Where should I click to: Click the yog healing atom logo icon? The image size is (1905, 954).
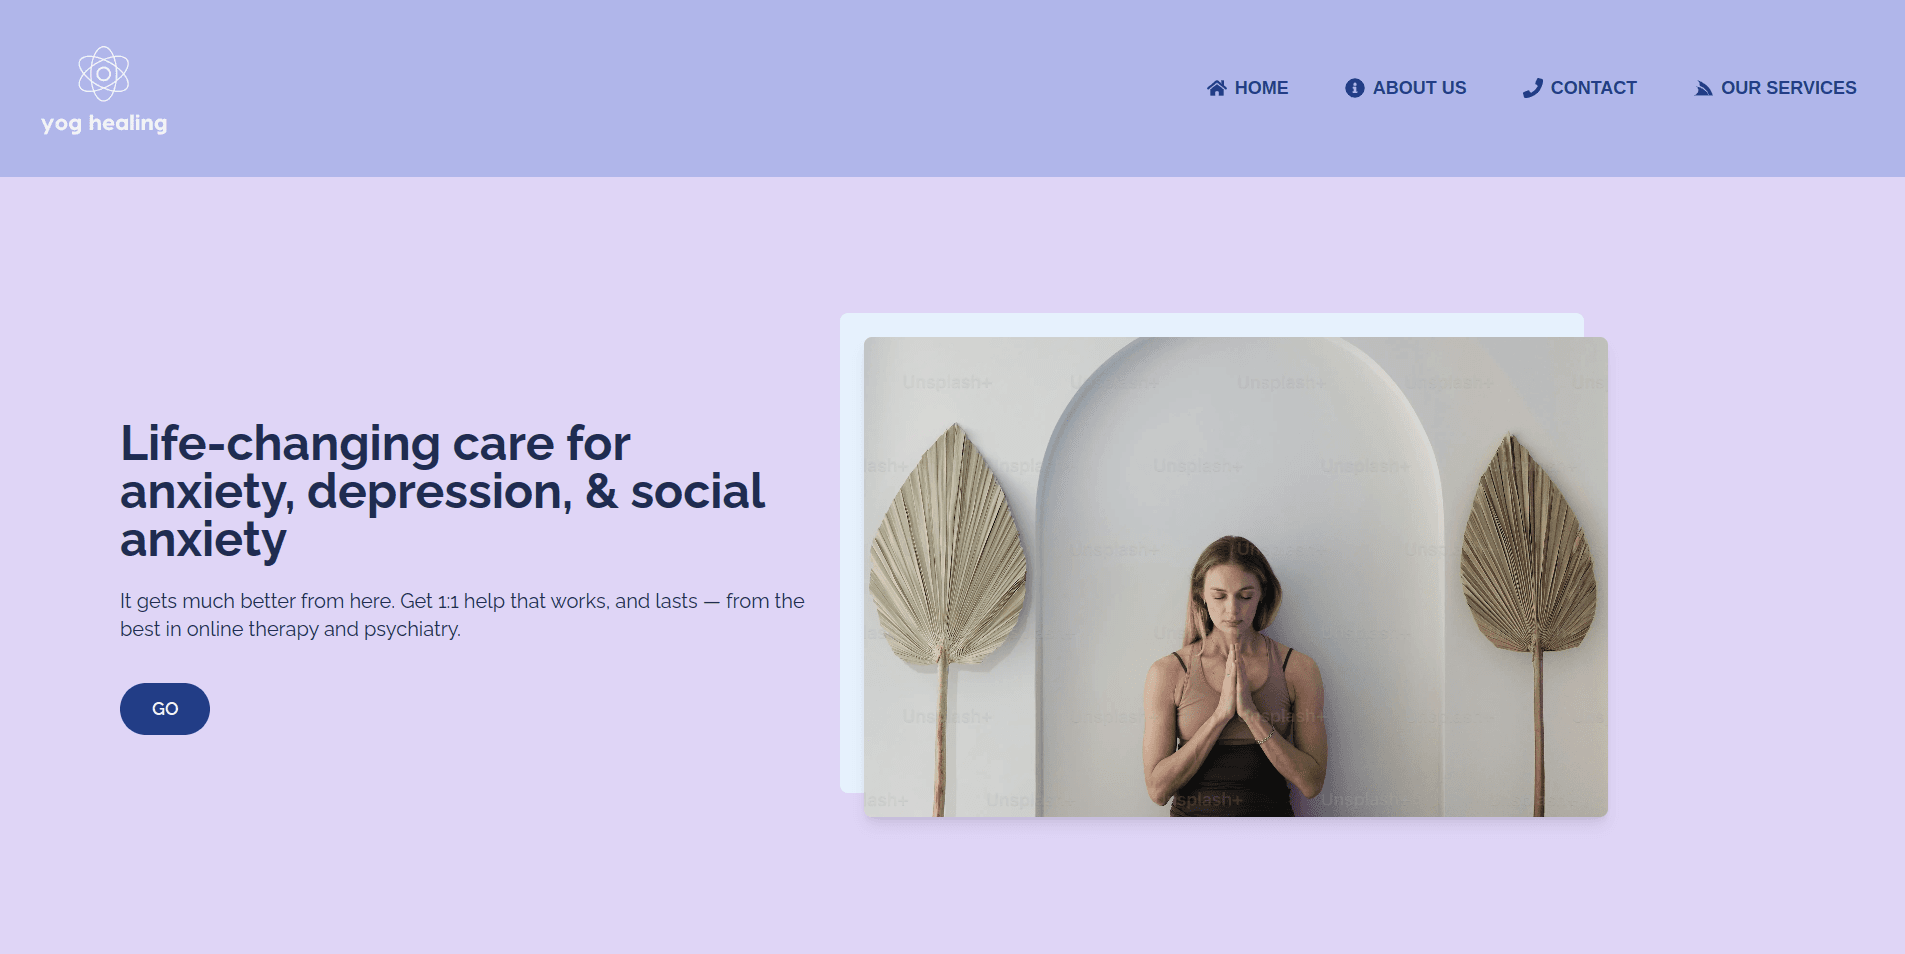coord(104,73)
